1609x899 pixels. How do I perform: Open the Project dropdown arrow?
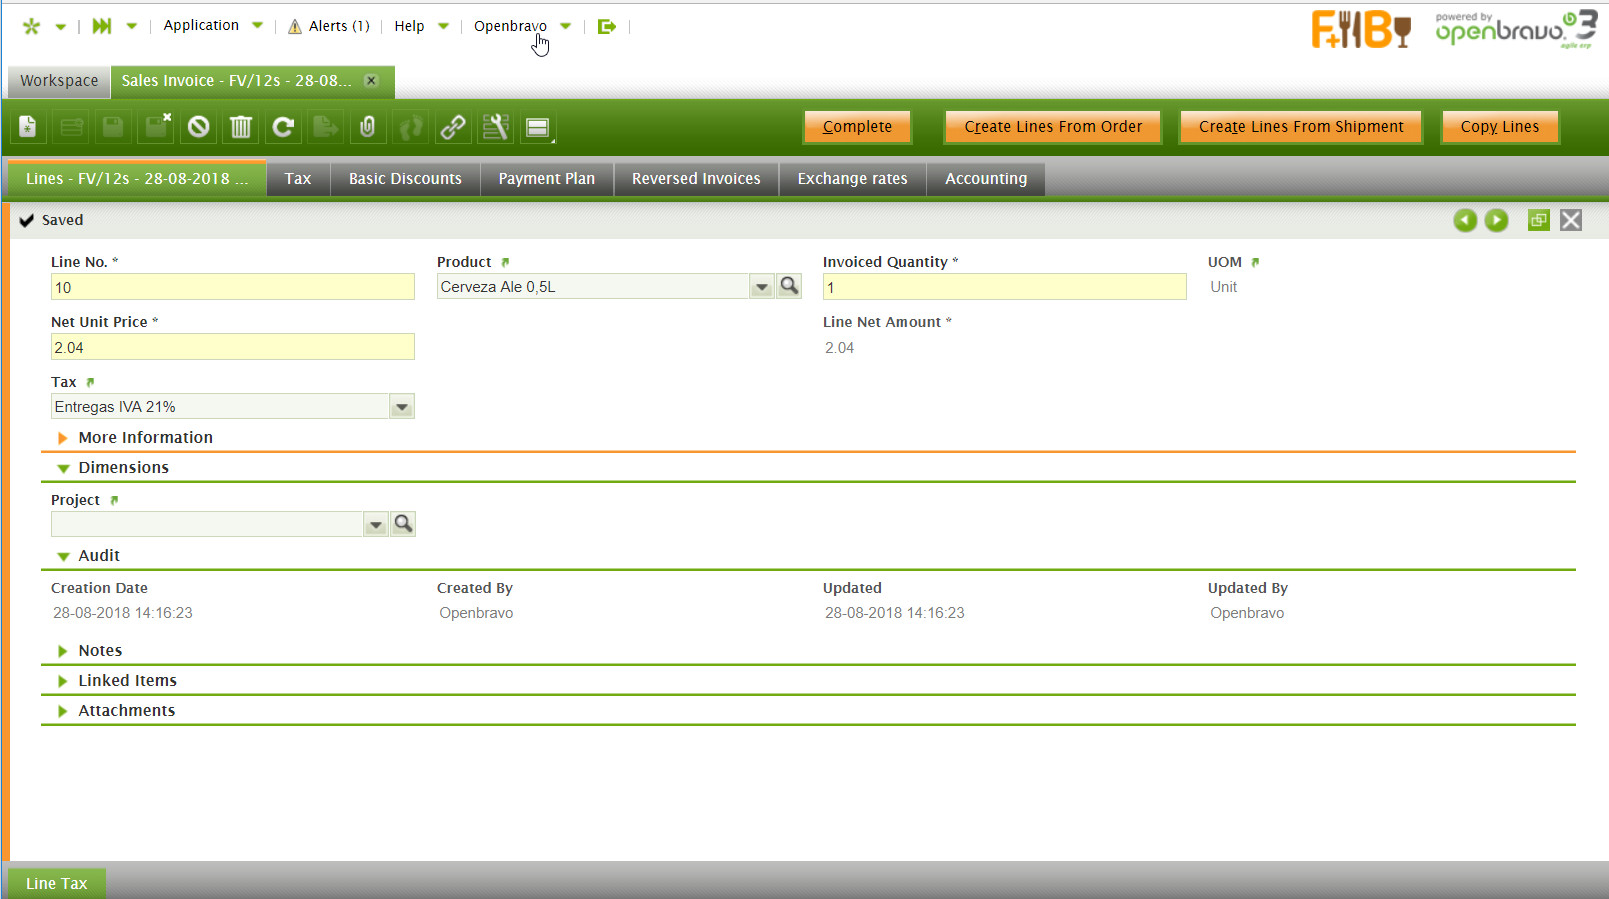(375, 524)
